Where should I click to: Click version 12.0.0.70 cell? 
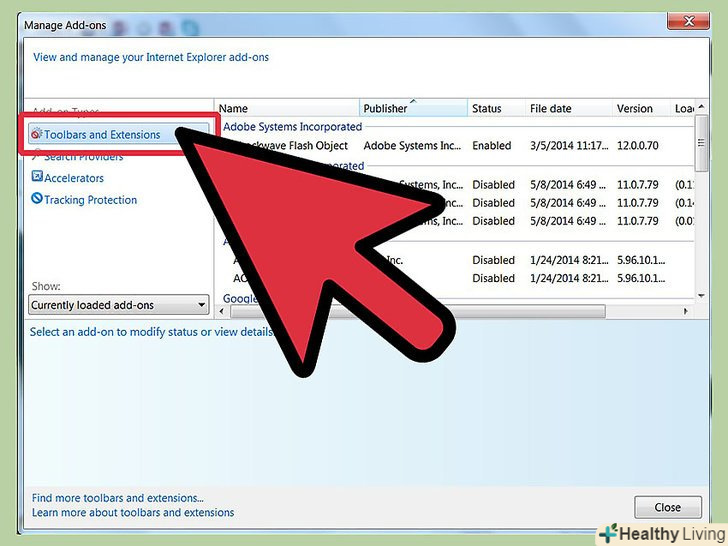pyautogui.click(x=637, y=146)
